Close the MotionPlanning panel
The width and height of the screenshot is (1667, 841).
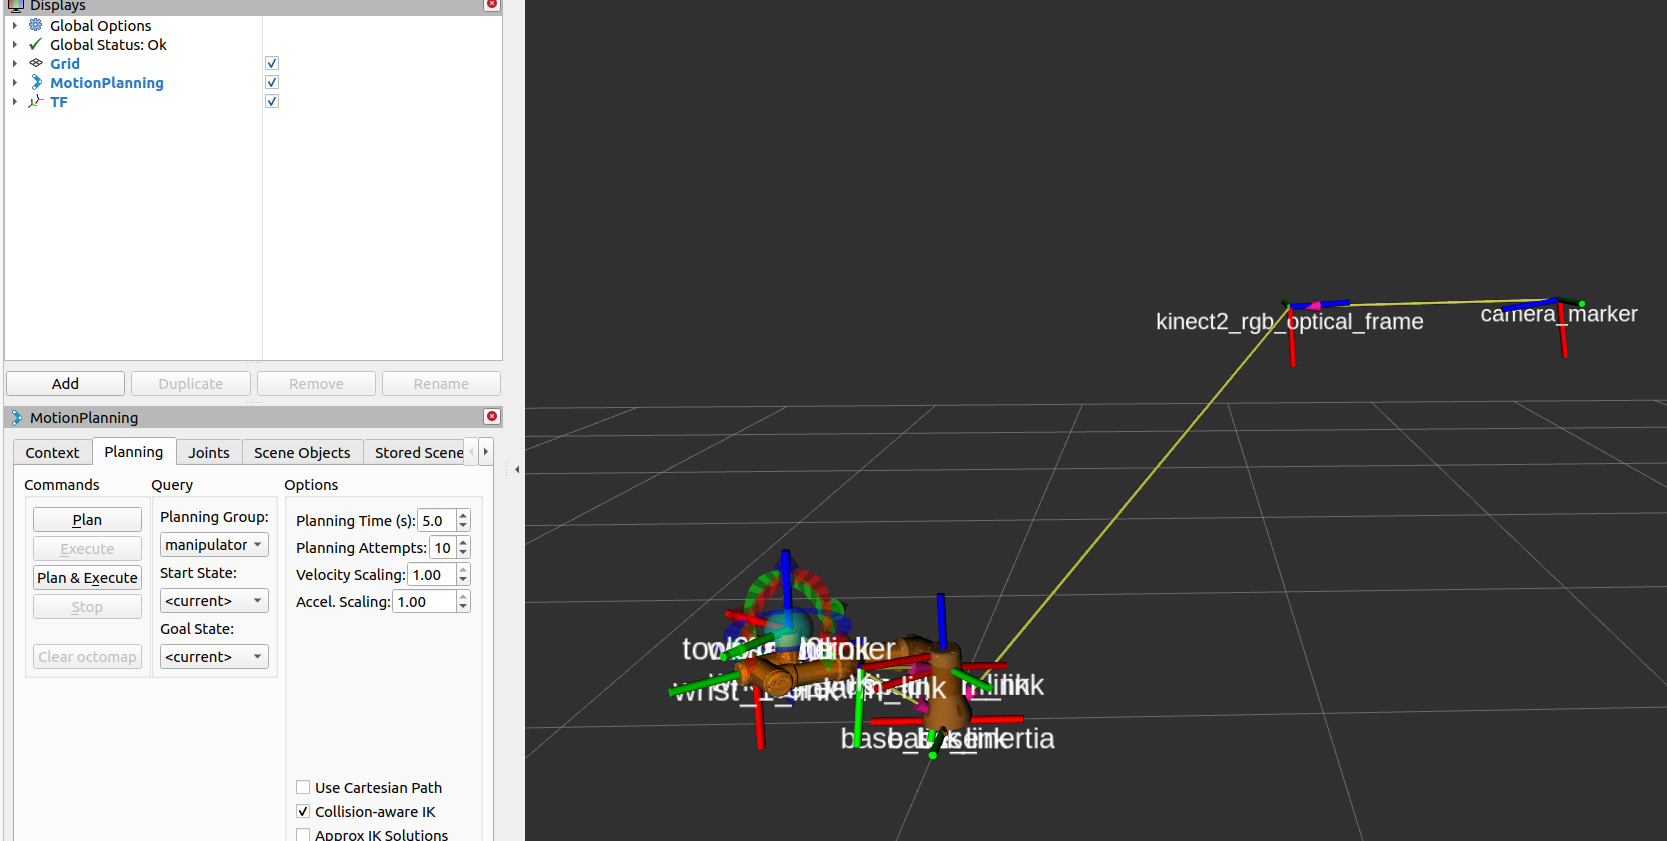pyautogui.click(x=491, y=416)
